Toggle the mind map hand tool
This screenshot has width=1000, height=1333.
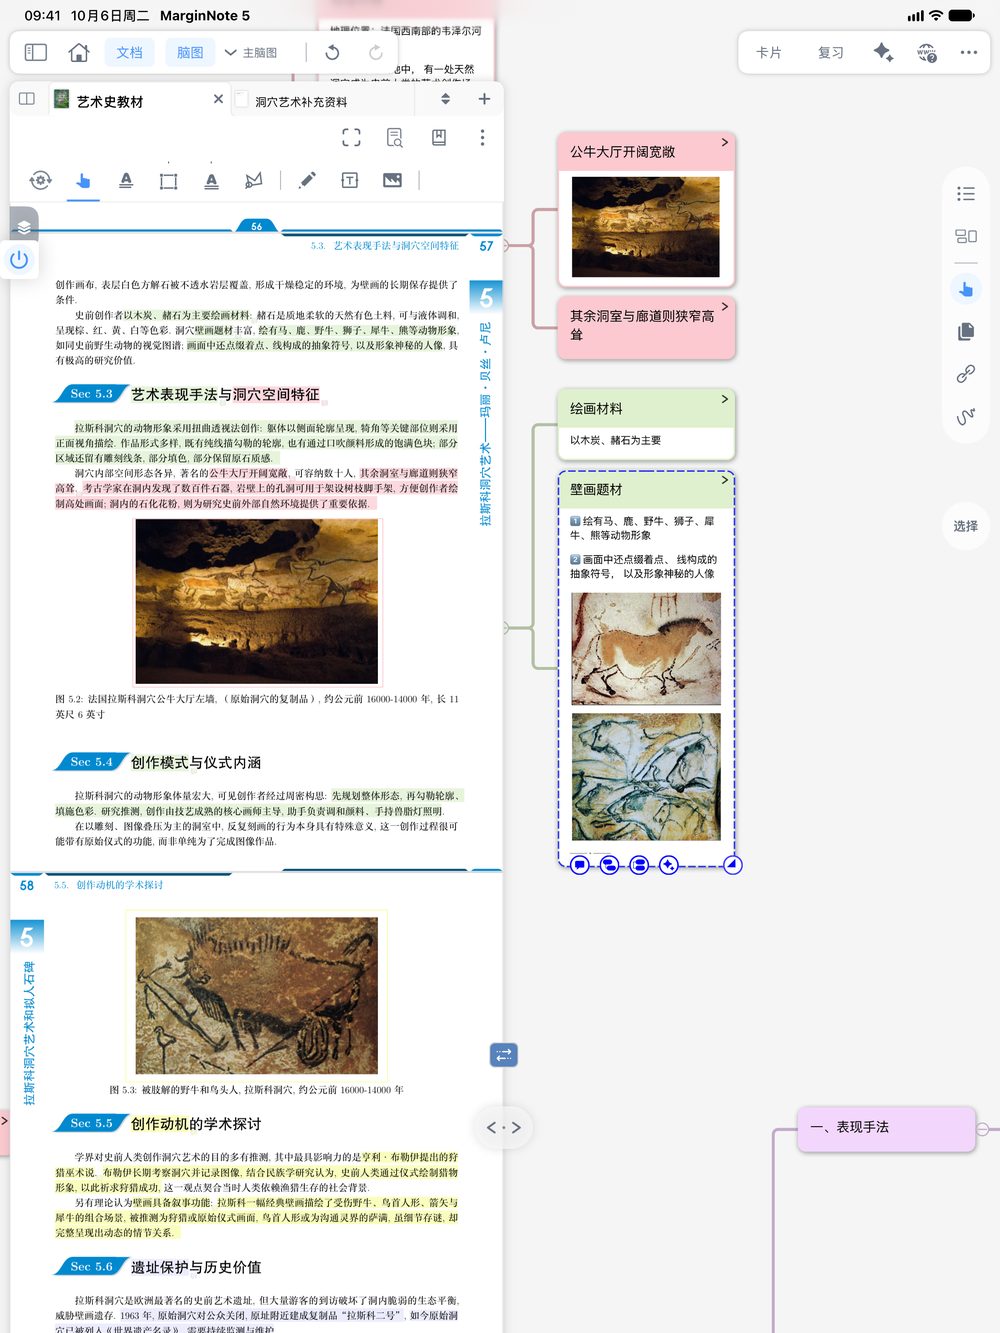click(966, 289)
